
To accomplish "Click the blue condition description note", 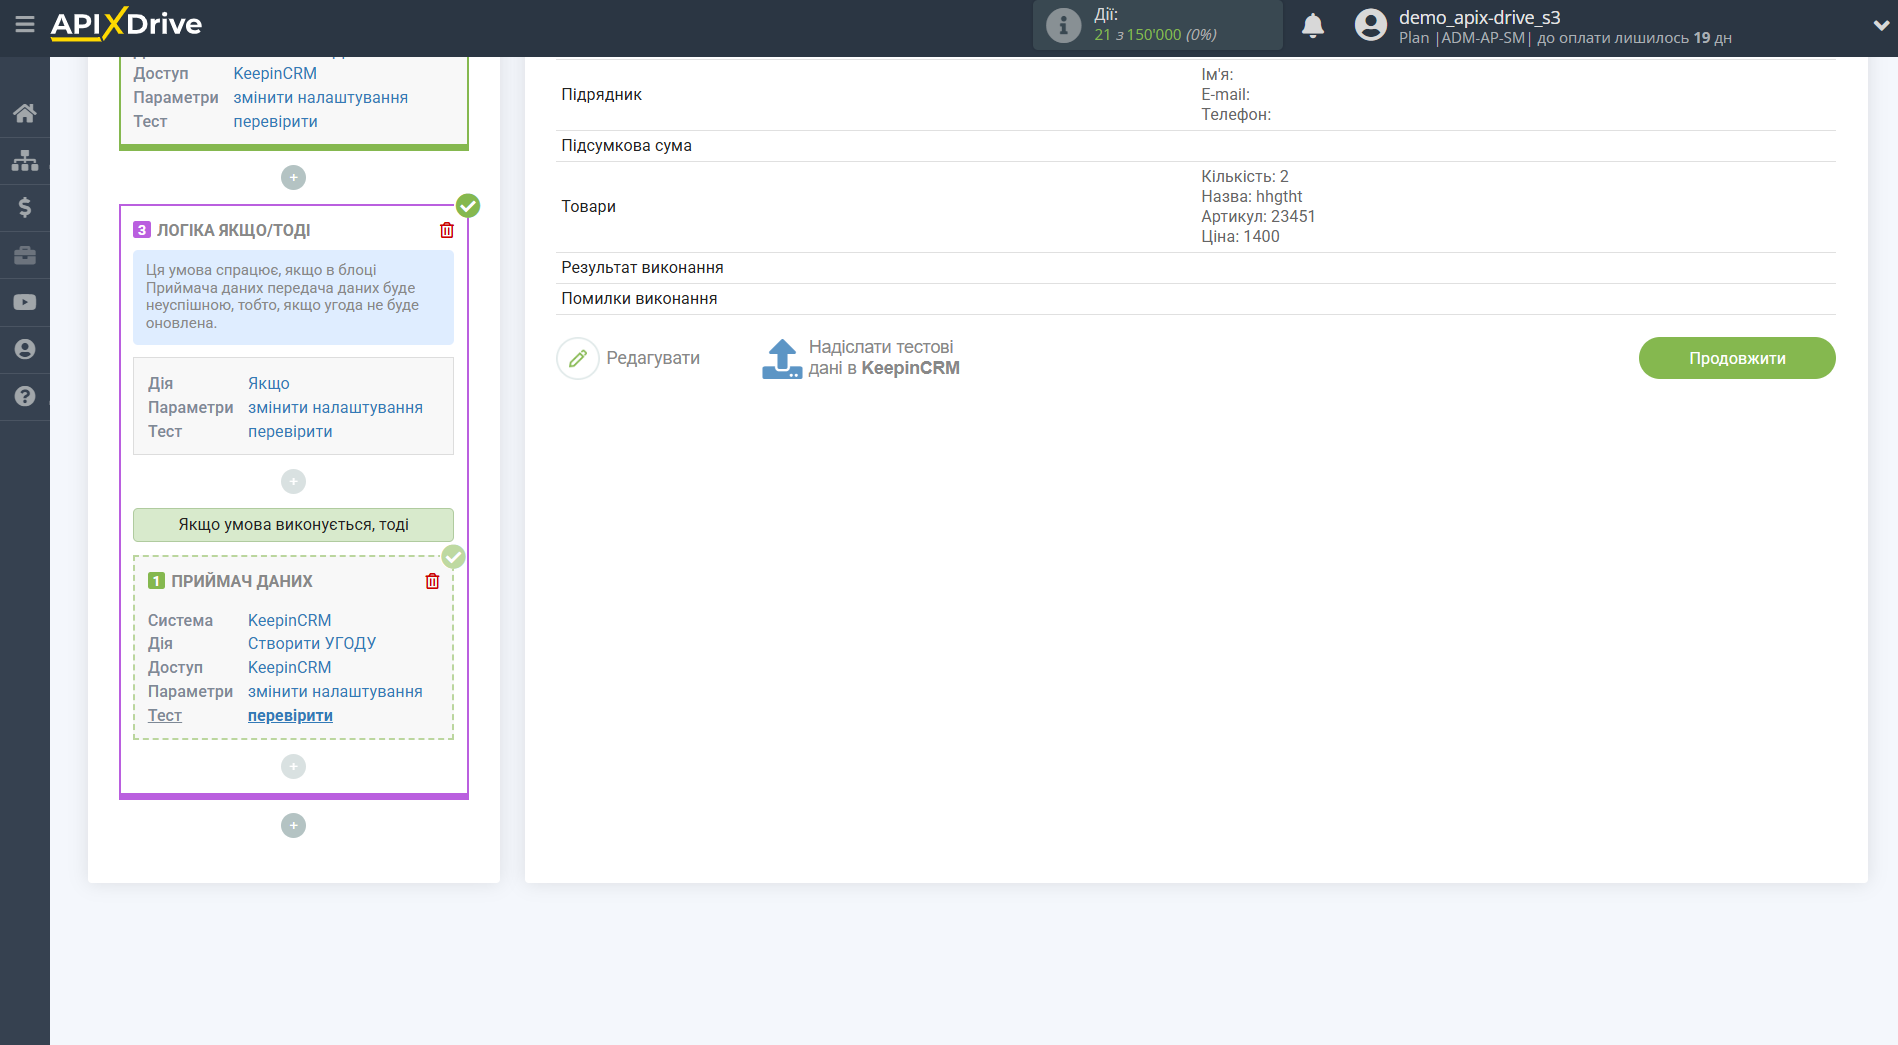I will [x=293, y=297].
